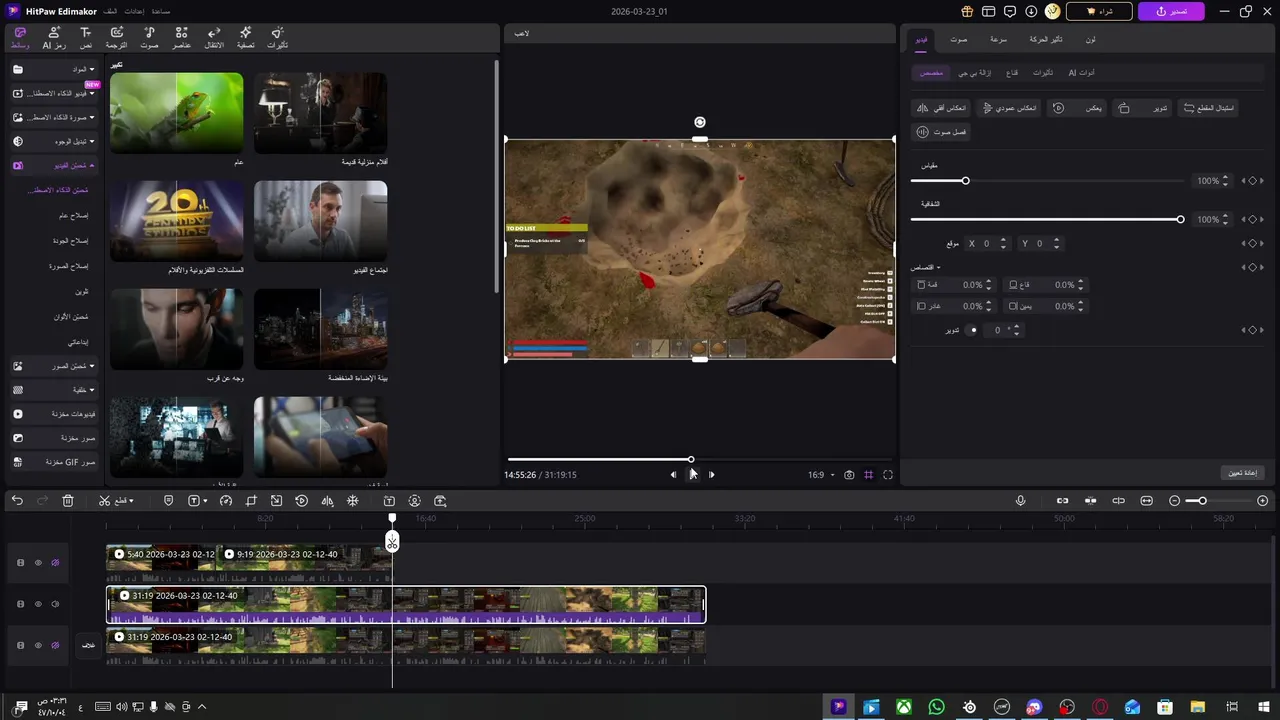
Task: Select the chameleon enhancement model thumbnail (عام)
Action: pyautogui.click(x=176, y=113)
